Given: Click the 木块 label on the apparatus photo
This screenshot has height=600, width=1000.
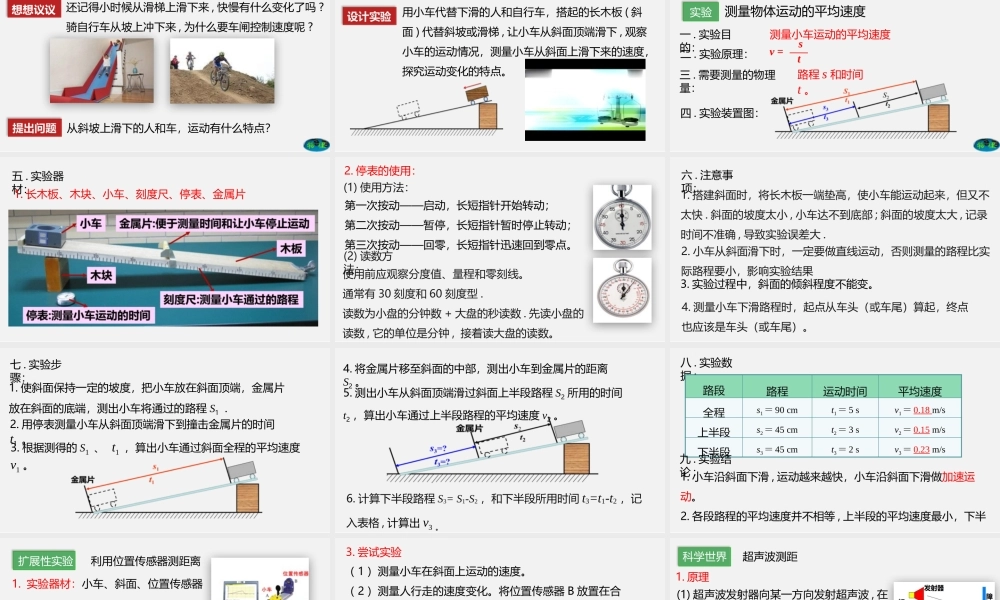Looking at the screenshot, I should (x=101, y=275).
